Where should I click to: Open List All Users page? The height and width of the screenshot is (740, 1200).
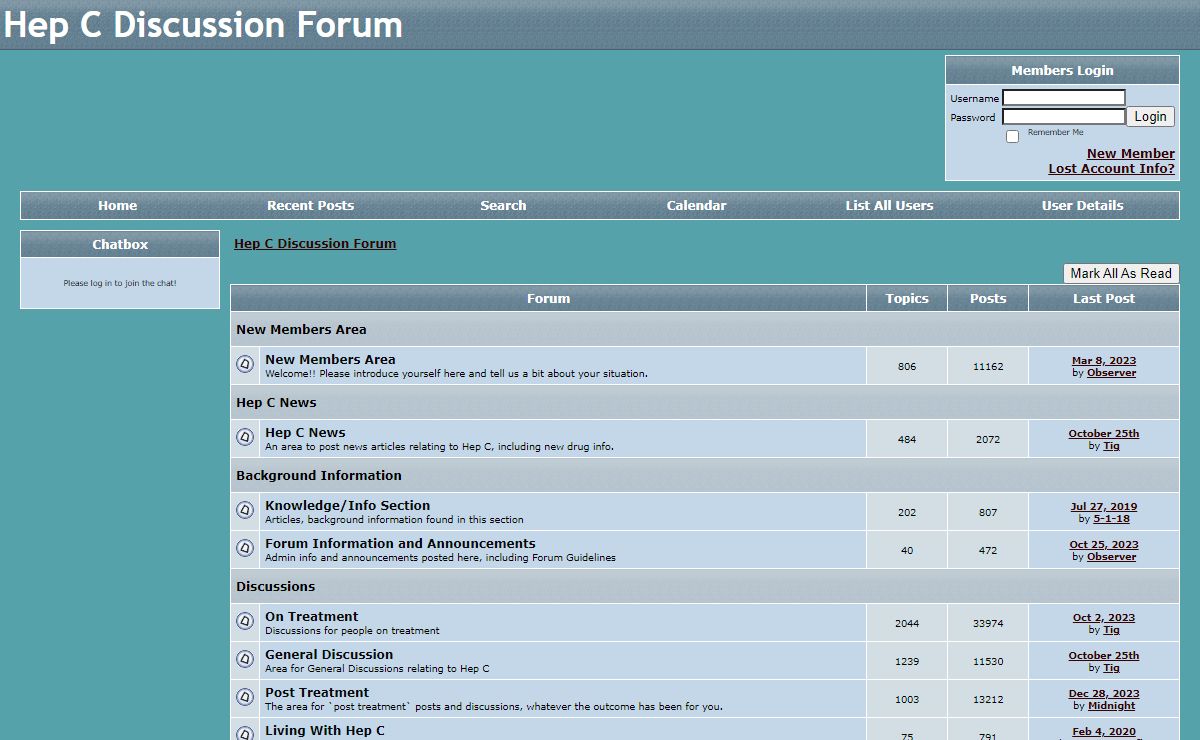pos(889,205)
